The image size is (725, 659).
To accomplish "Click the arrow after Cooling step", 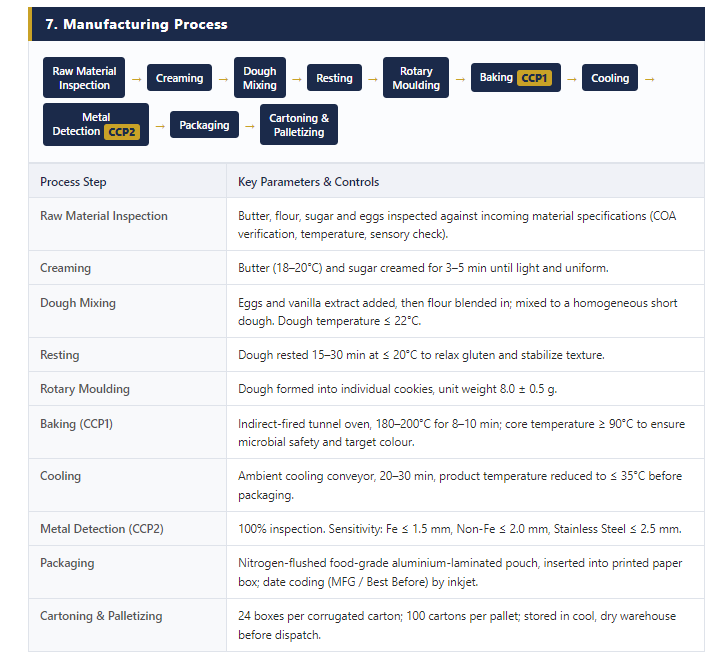I will pyautogui.click(x=650, y=80).
